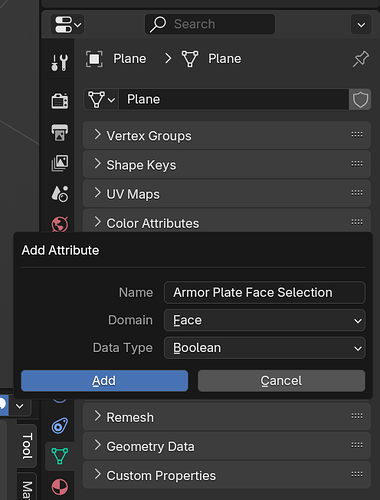Click the Plane mesh name in breadcrumb
Image resolution: width=380 pixels, height=500 pixels.
pyautogui.click(x=225, y=59)
